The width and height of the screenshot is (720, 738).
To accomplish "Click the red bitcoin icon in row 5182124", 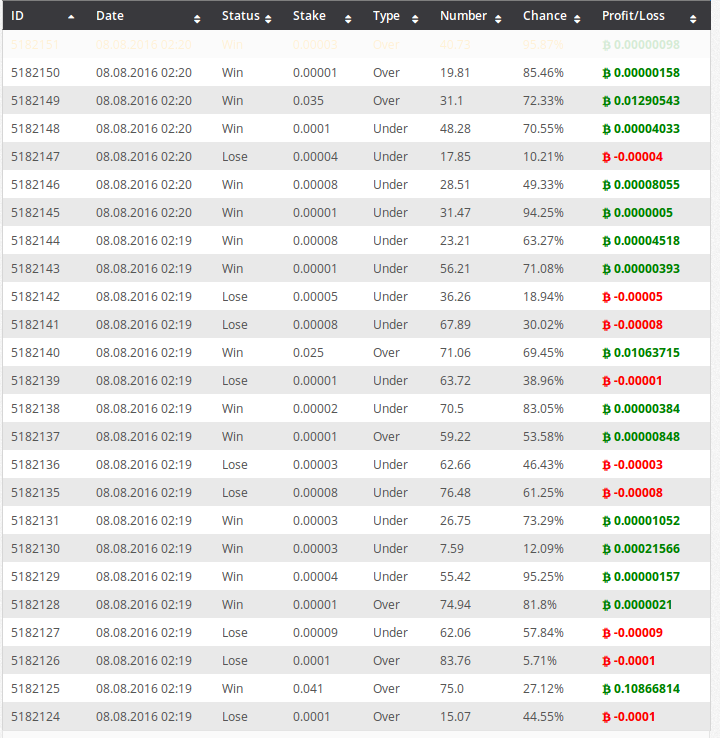I will click(x=607, y=717).
